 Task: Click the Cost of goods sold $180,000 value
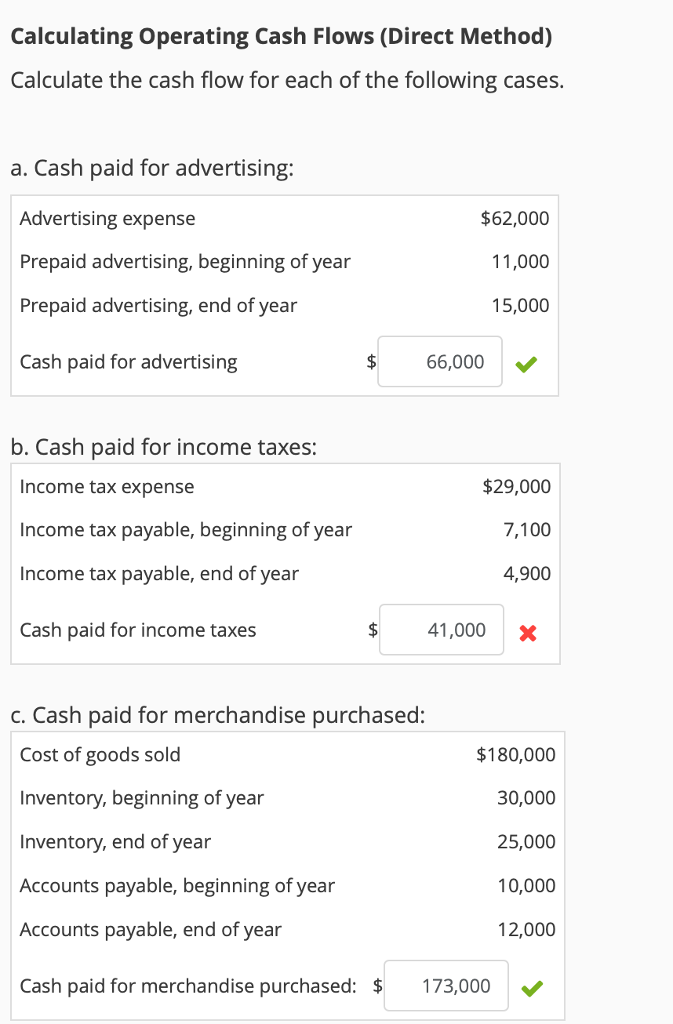click(x=516, y=755)
